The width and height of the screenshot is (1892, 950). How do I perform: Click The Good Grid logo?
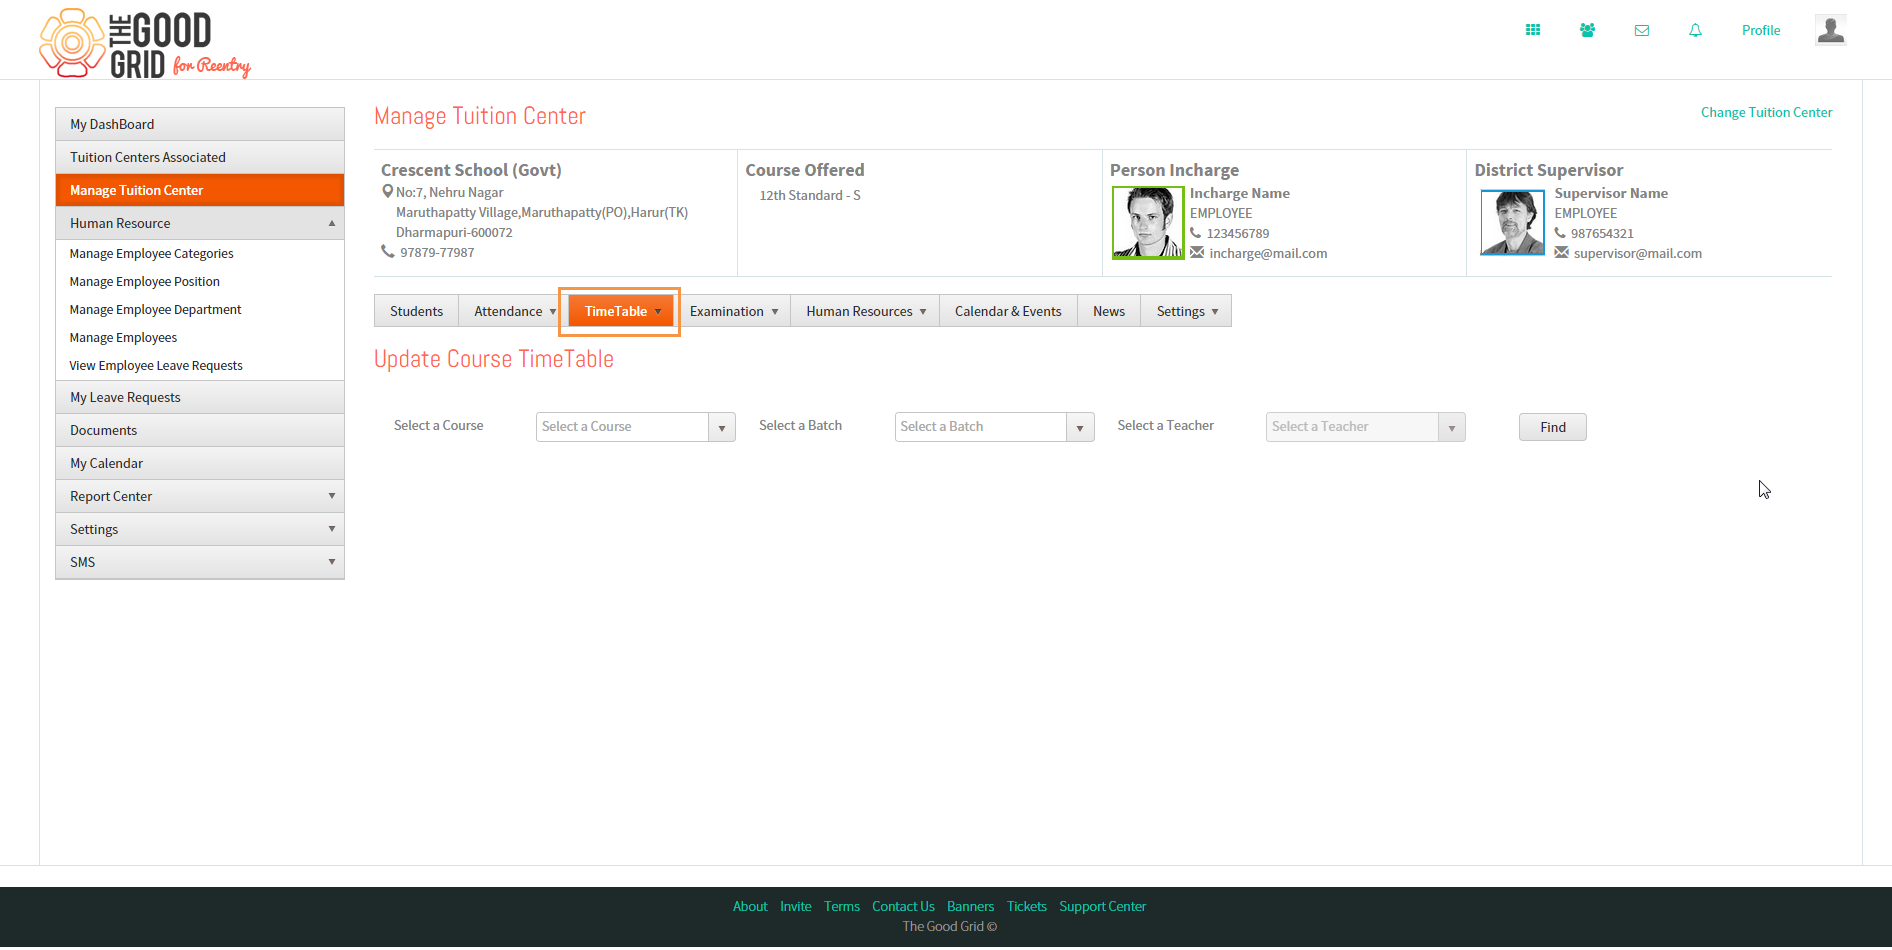(145, 43)
